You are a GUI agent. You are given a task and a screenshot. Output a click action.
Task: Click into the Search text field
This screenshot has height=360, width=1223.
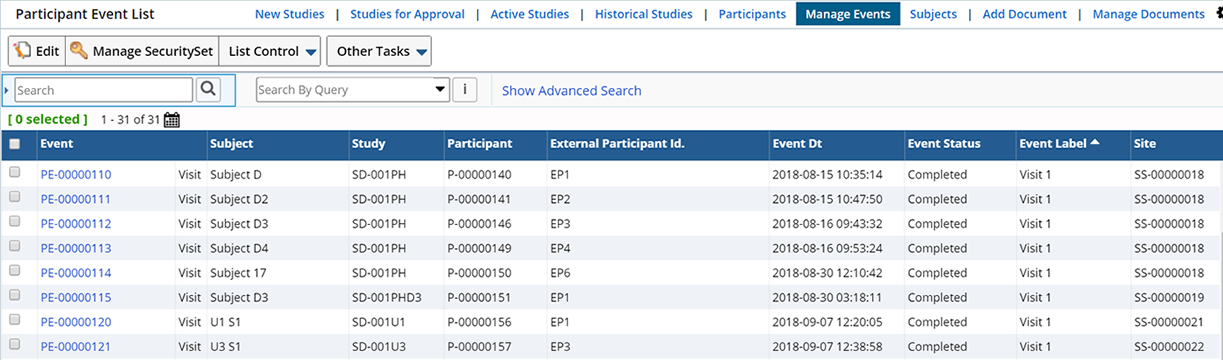[x=103, y=90]
